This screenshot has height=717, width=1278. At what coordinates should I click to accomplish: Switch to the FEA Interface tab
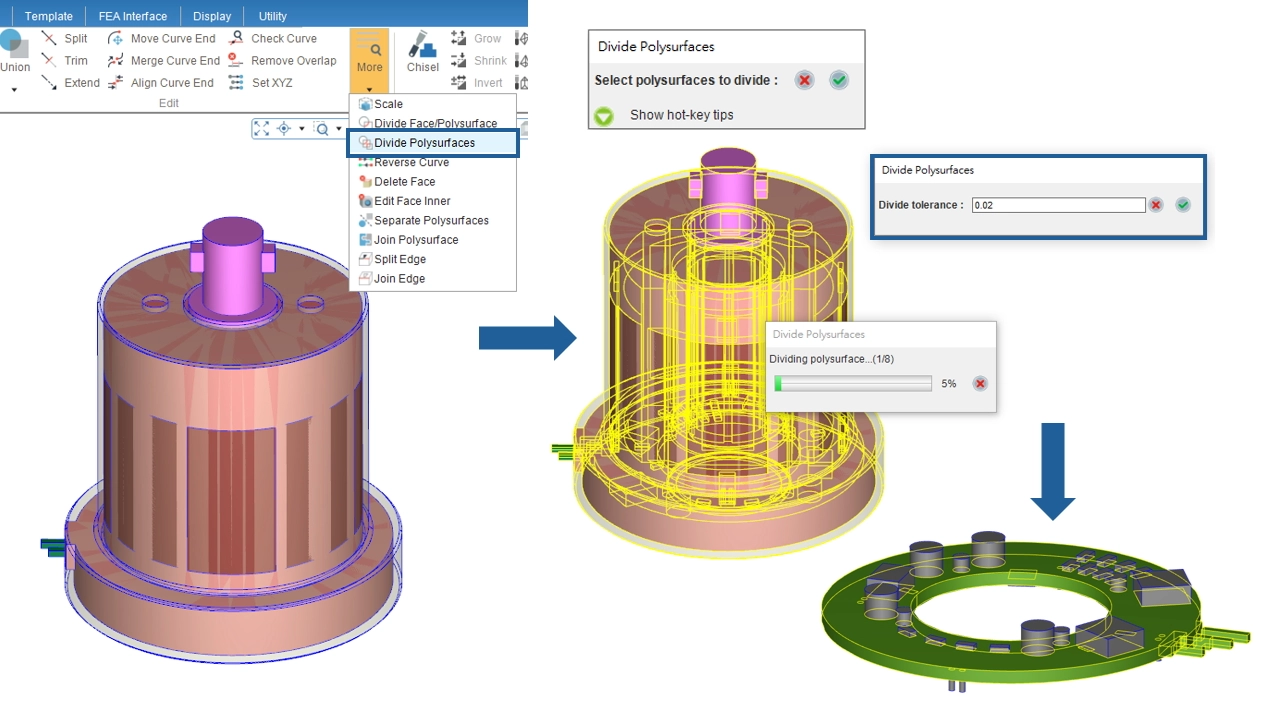point(132,16)
